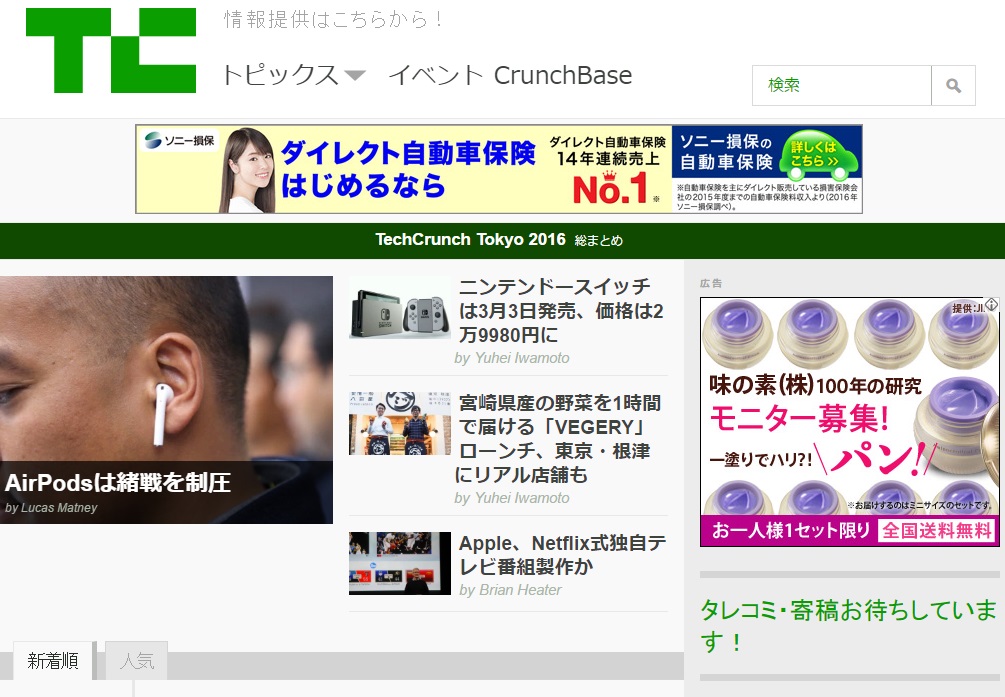Screen dimensions: 1005x697
Task: Expand the トピックス dropdown menu
Action: (294, 75)
